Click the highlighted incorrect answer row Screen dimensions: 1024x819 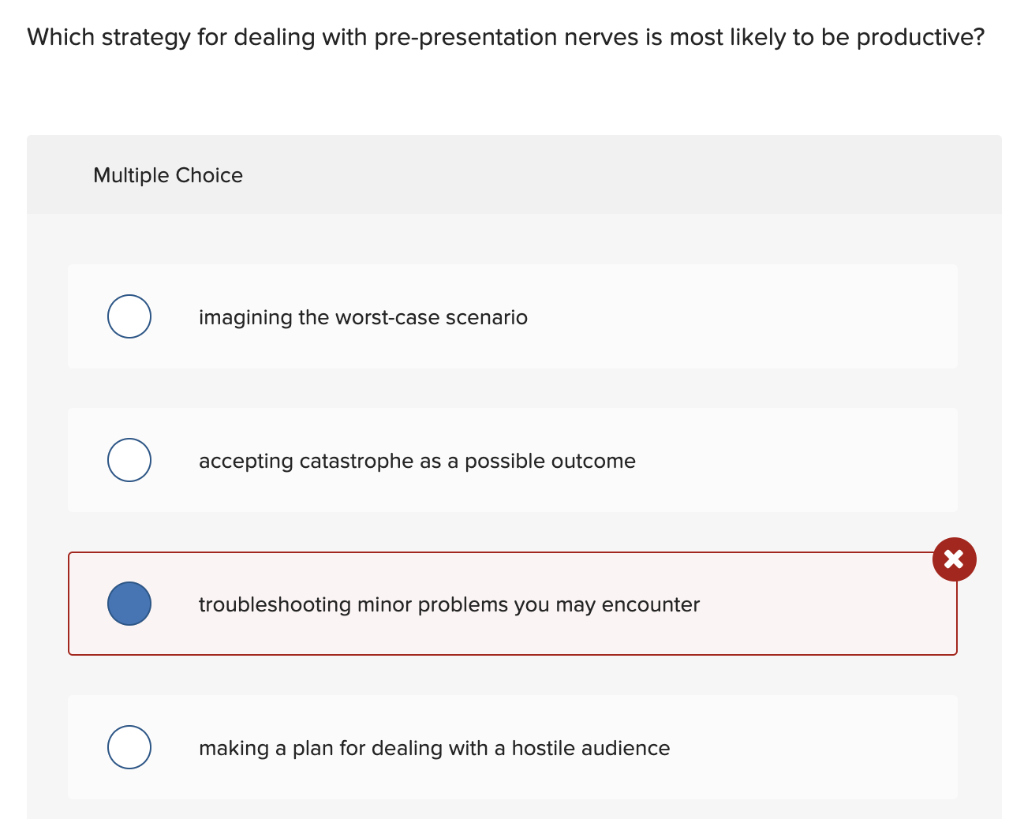point(512,603)
